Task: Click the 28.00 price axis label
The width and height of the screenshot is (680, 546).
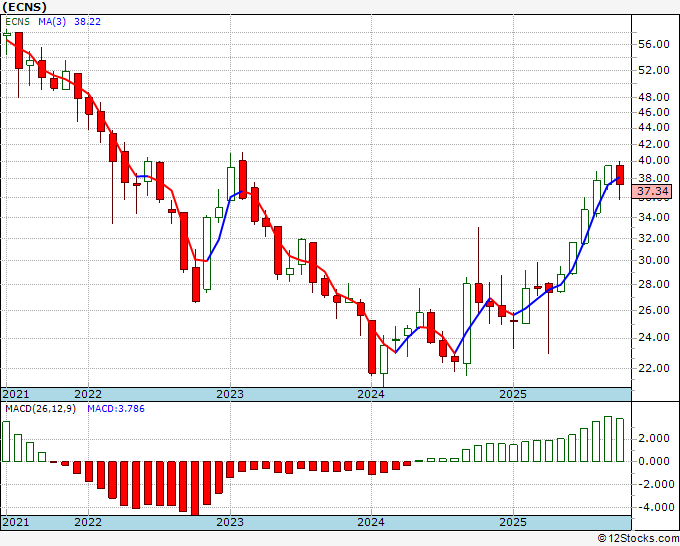Action: tap(654, 284)
